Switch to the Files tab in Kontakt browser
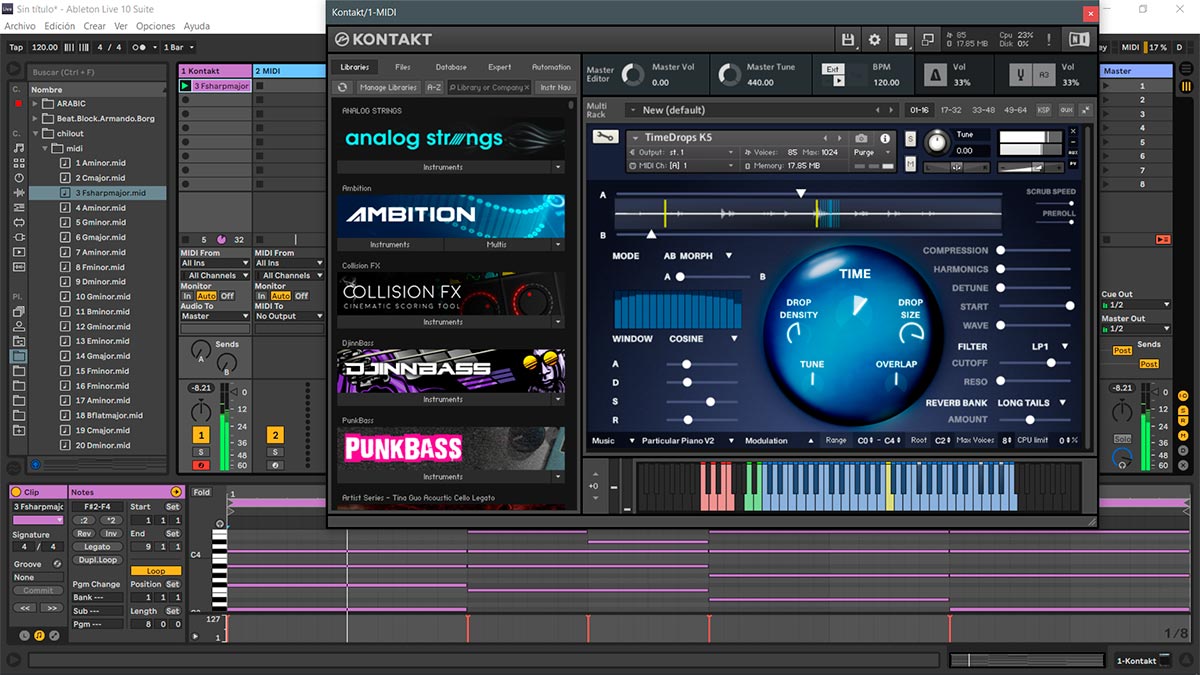This screenshot has height=675, width=1200. click(x=403, y=67)
